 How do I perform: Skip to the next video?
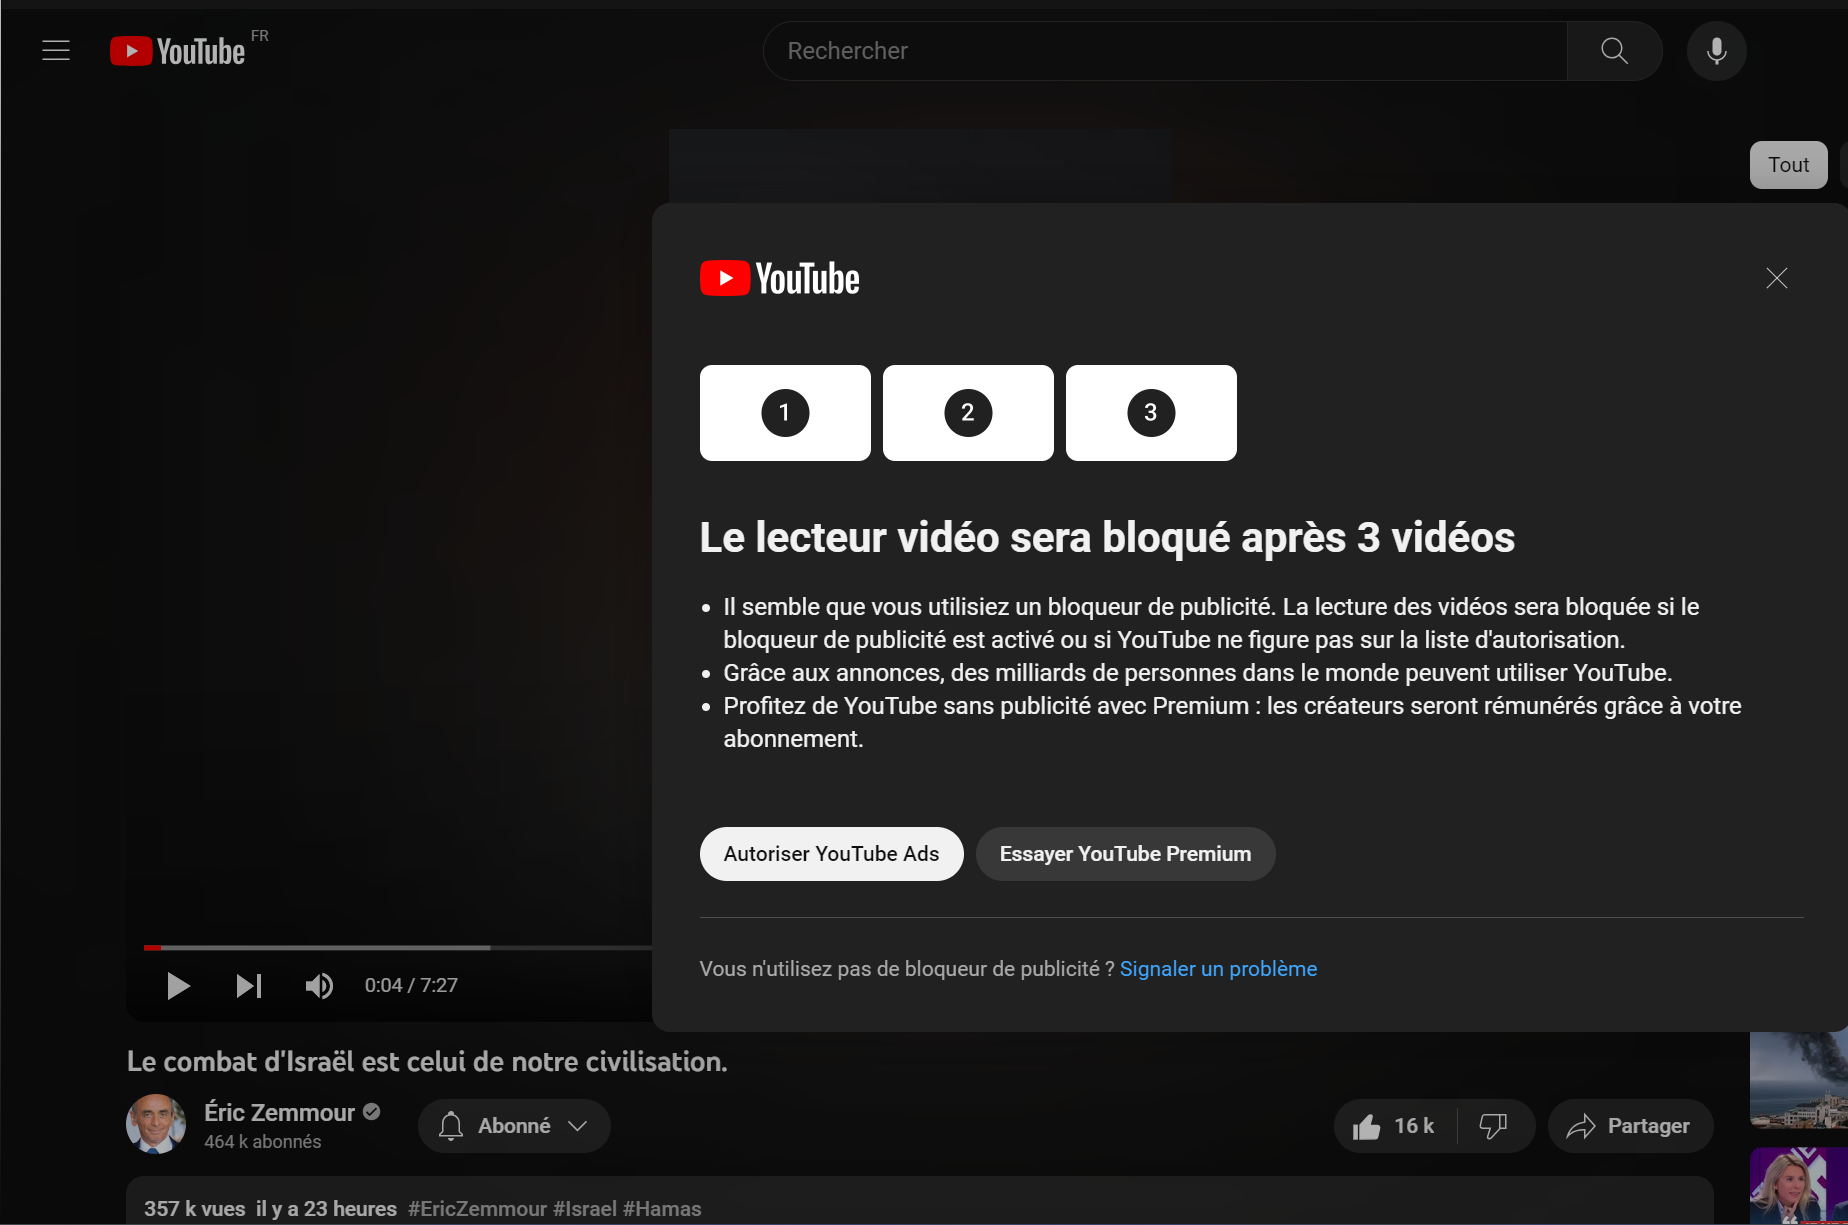(249, 986)
